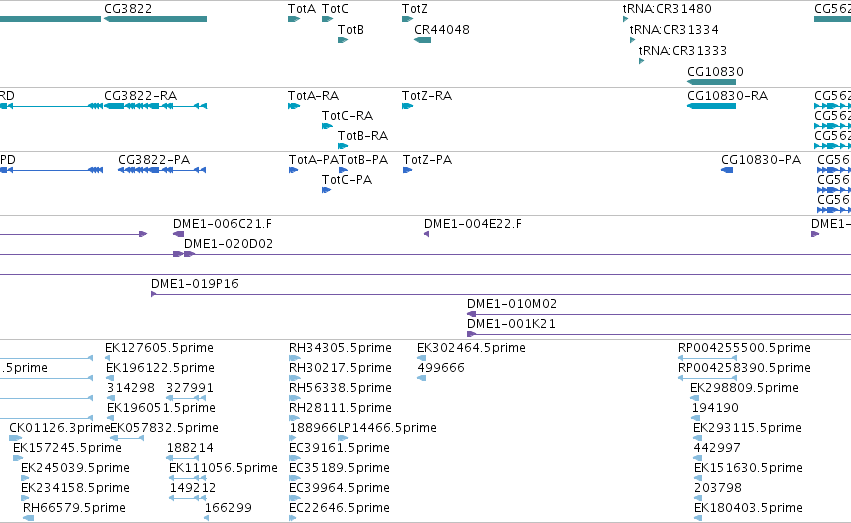Select the 149212 EST label
This screenshot has width=851, height=523.
pos(193,488)
